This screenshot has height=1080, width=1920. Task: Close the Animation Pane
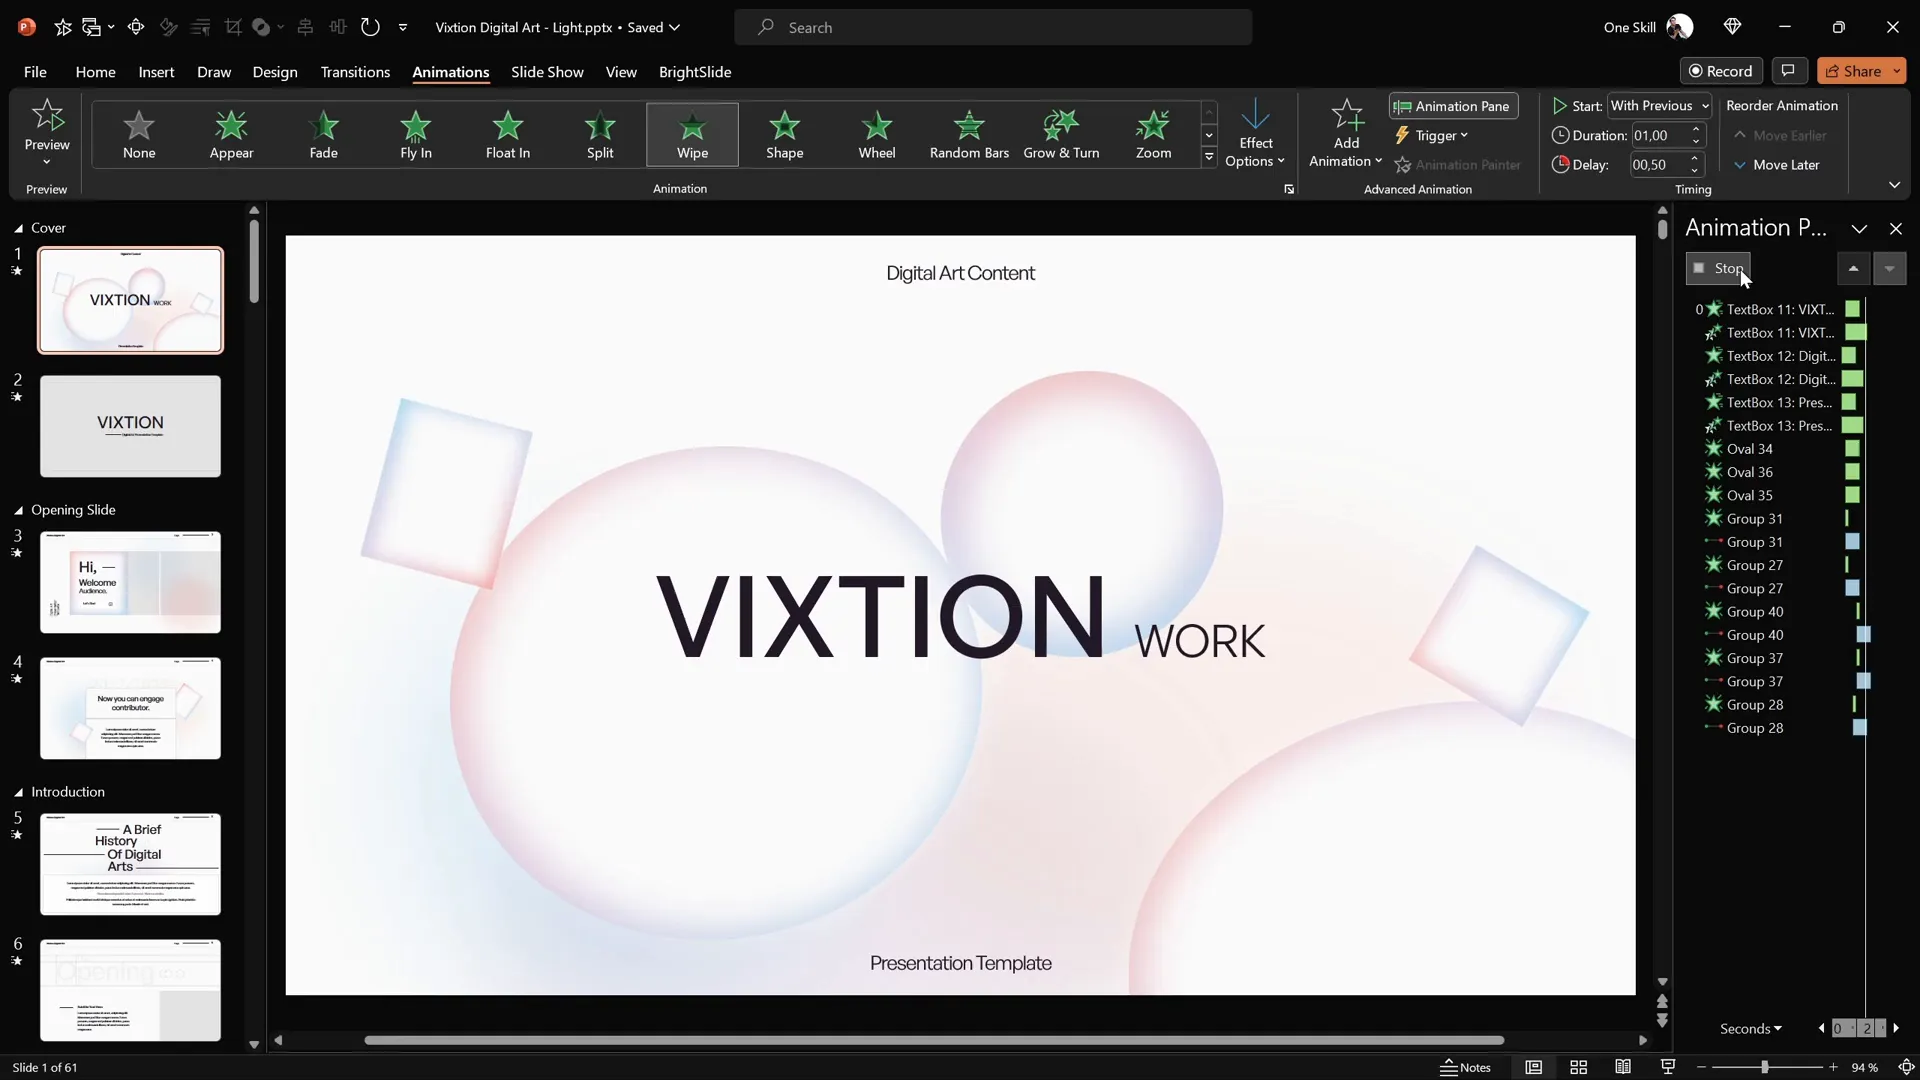[1896, 229]
